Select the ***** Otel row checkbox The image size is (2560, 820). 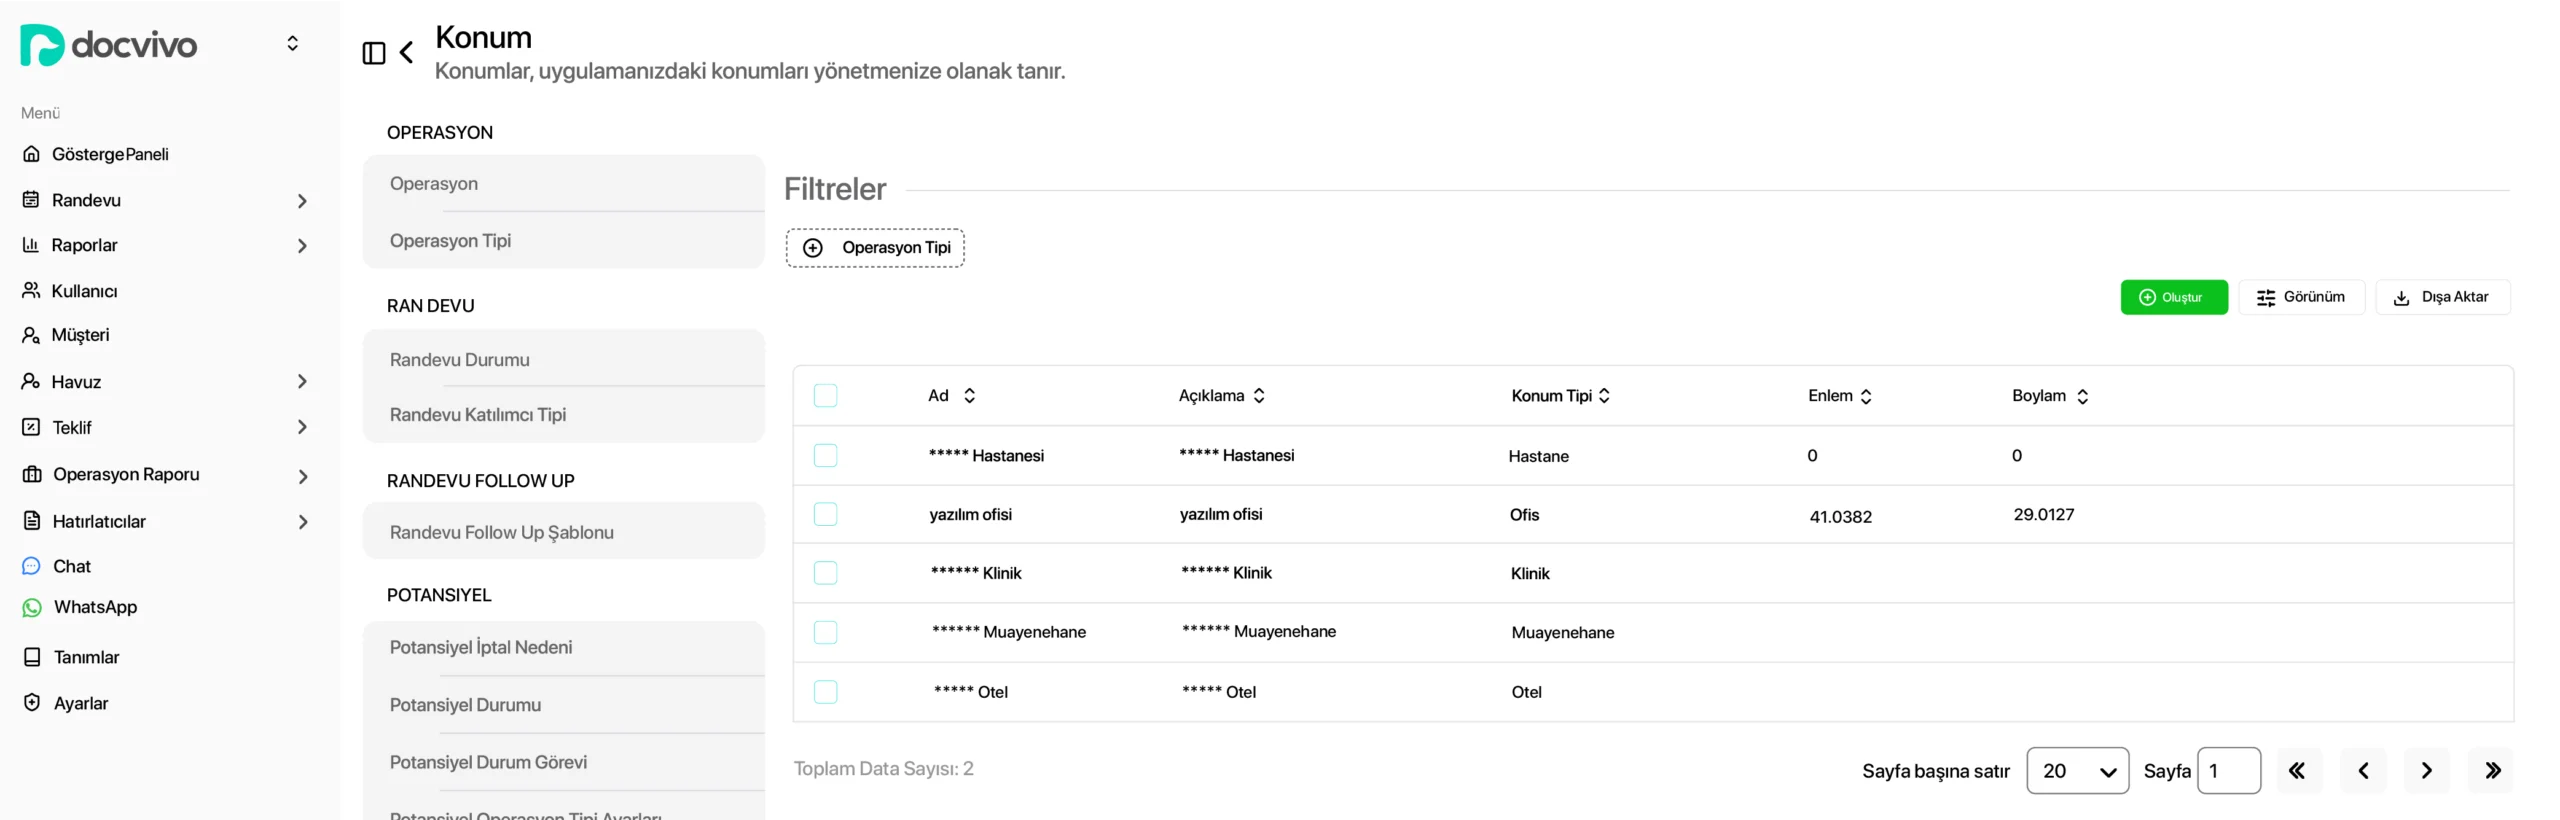click(x=825, y=692)
